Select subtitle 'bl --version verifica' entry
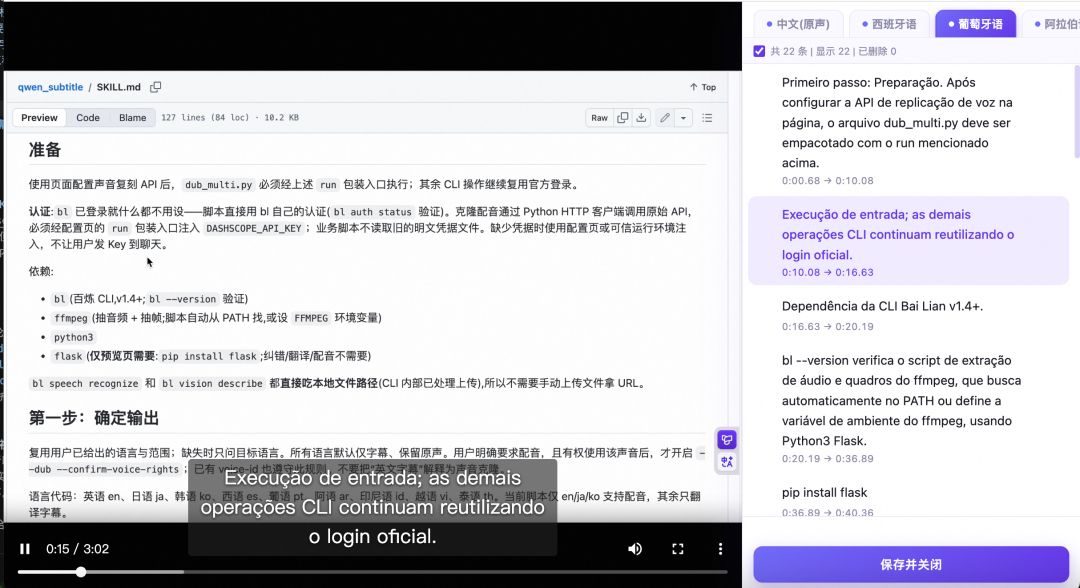This screenshot has height=588, width=1080. coord(908,408)
